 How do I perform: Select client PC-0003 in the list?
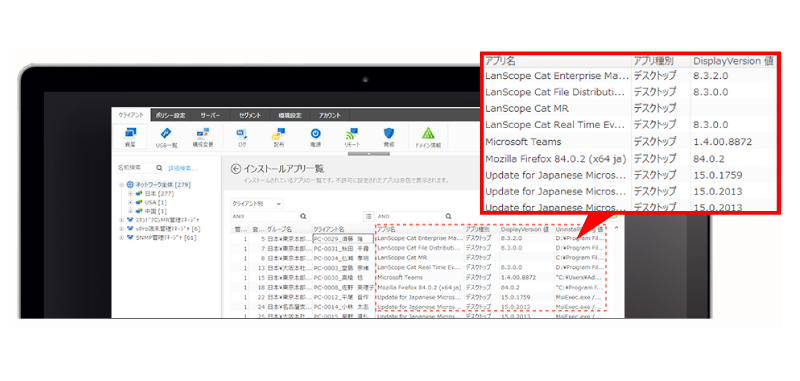click(343, 268)
